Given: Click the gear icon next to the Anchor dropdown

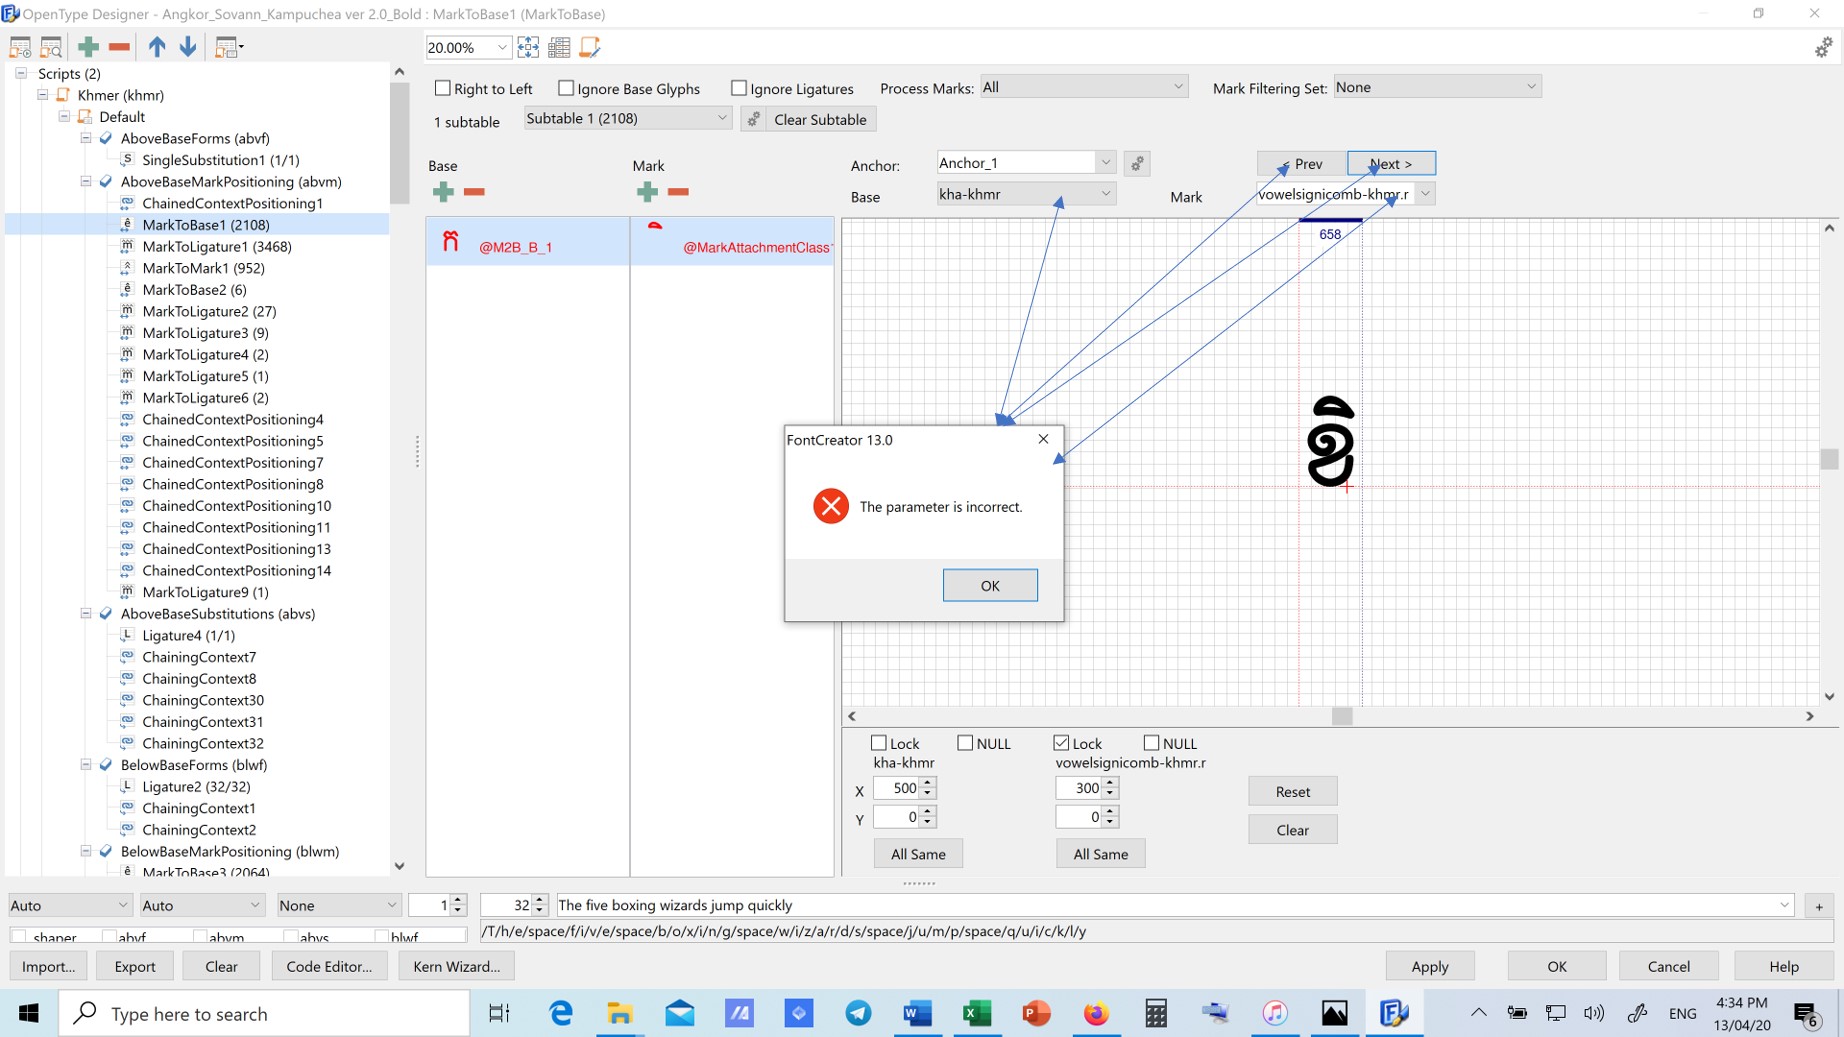Looking at the screenshot, I should click(1137, 163).
